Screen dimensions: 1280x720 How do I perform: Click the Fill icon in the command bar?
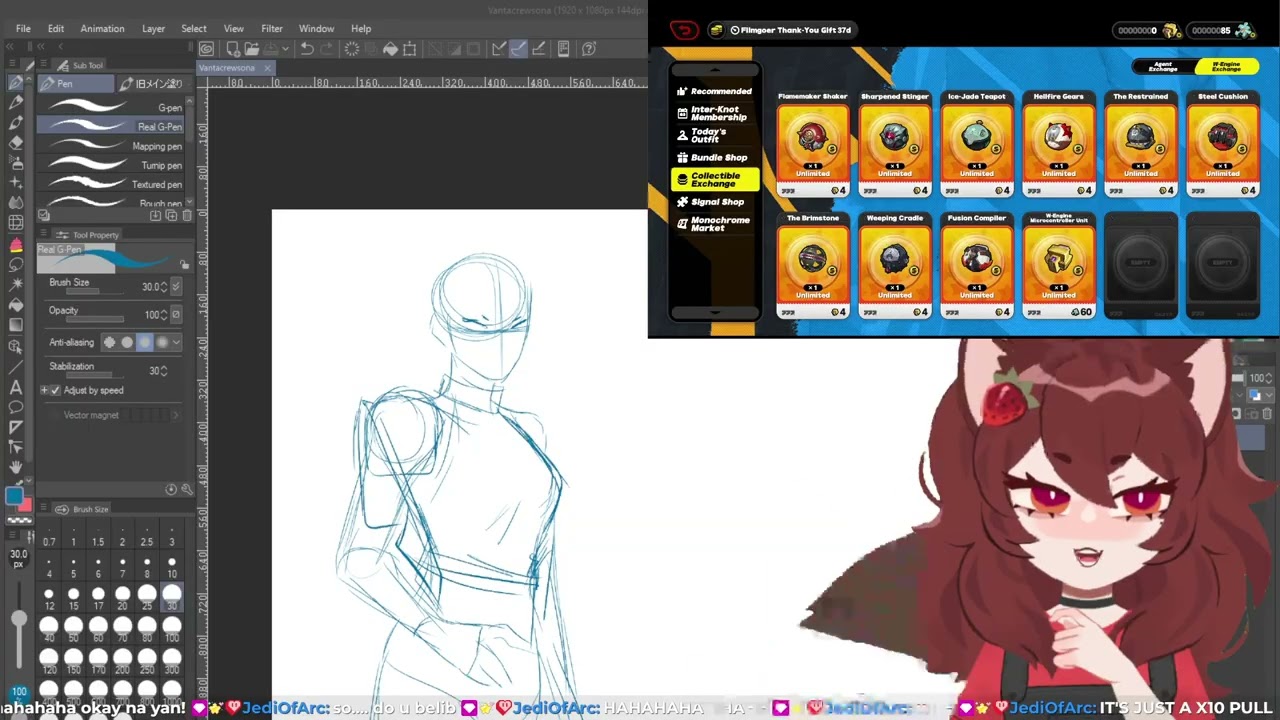point(390,49)
